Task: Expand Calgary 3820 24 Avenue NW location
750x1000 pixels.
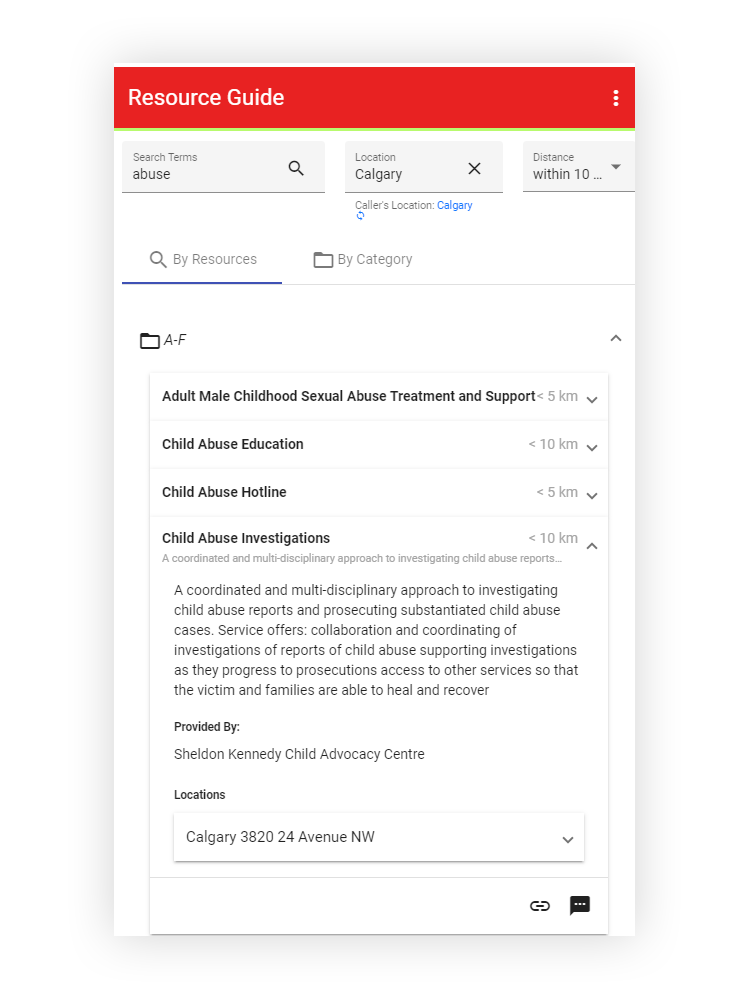Action: tap(568, 839)
